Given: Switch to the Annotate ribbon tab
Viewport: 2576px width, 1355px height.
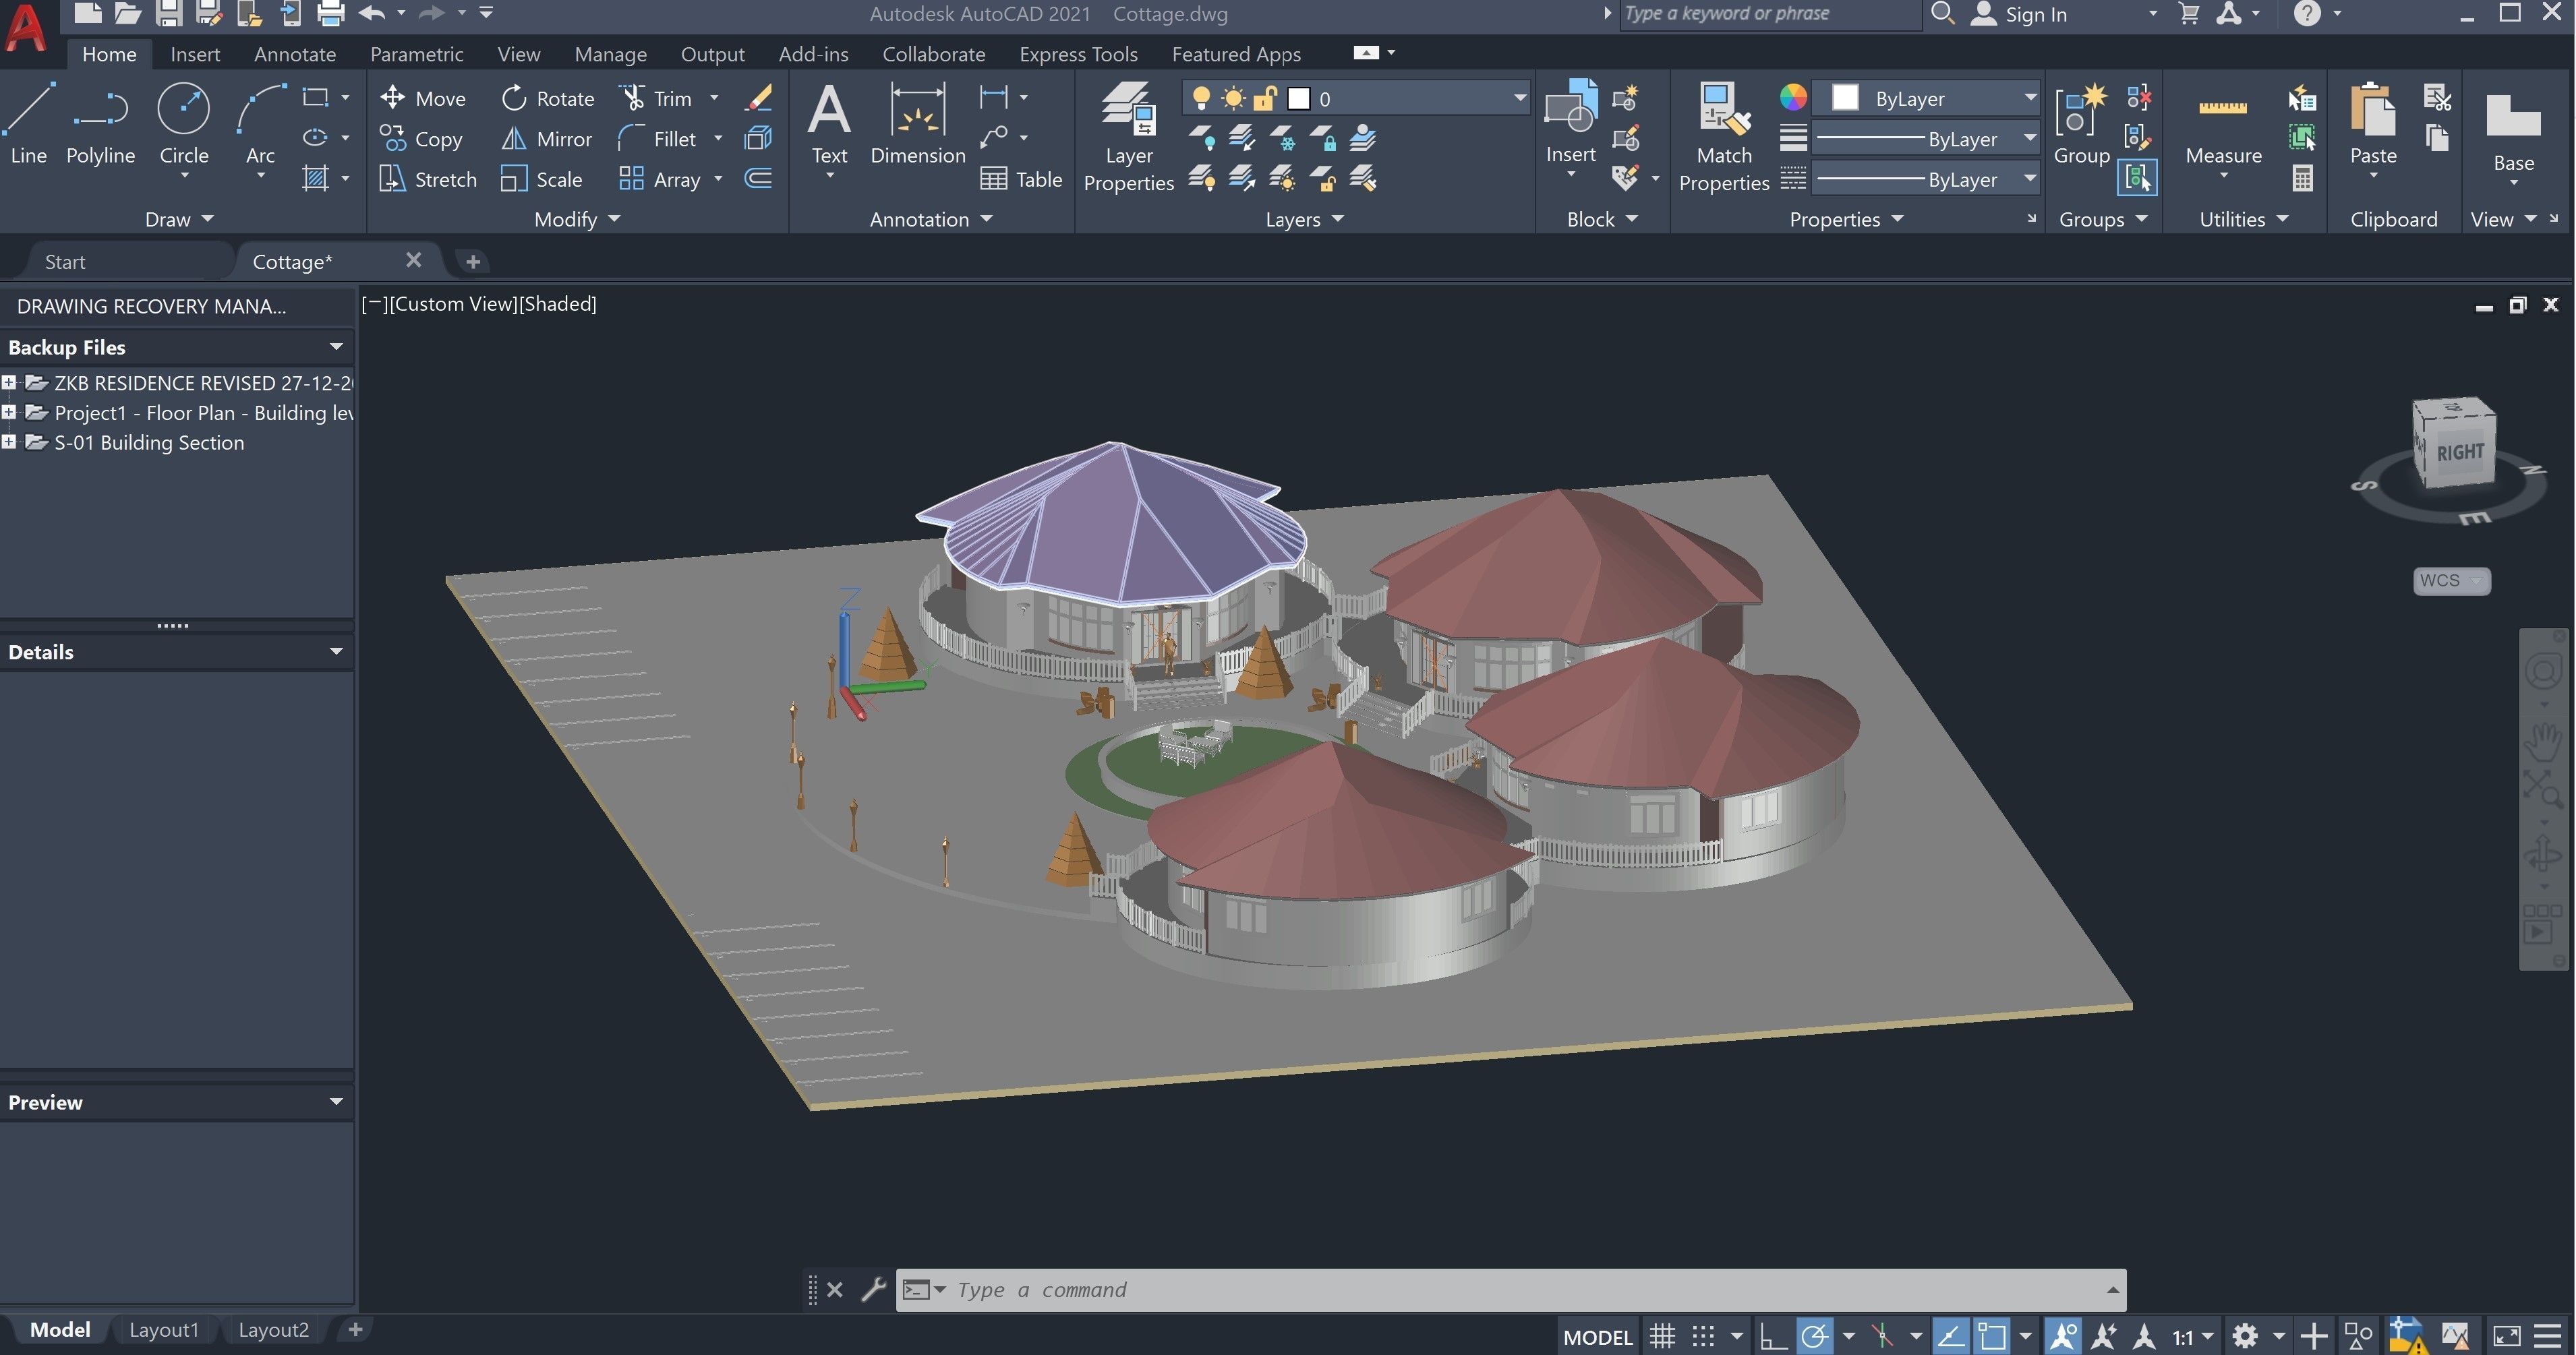Looking at the screenshot, I should [x=295, y=54].
